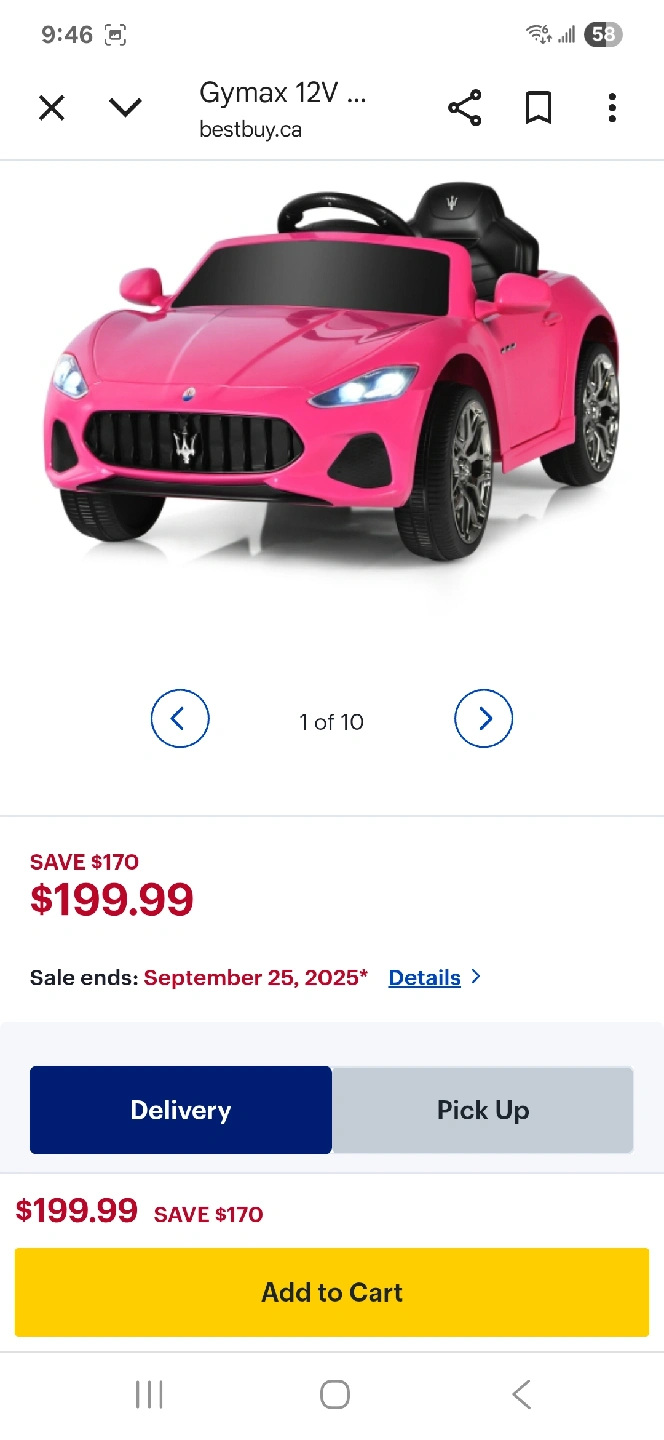Open the Details link for the sale
664x1440 pixels.
coord(424,978)
